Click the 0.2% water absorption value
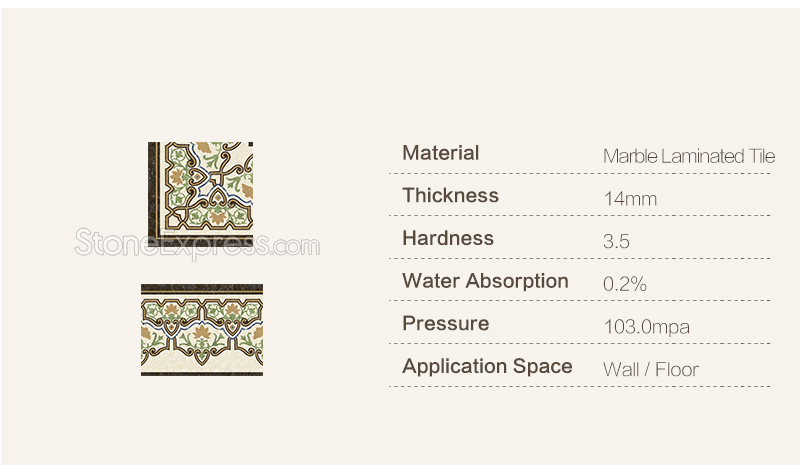800x476 pixels. click(x=624, y=284)
